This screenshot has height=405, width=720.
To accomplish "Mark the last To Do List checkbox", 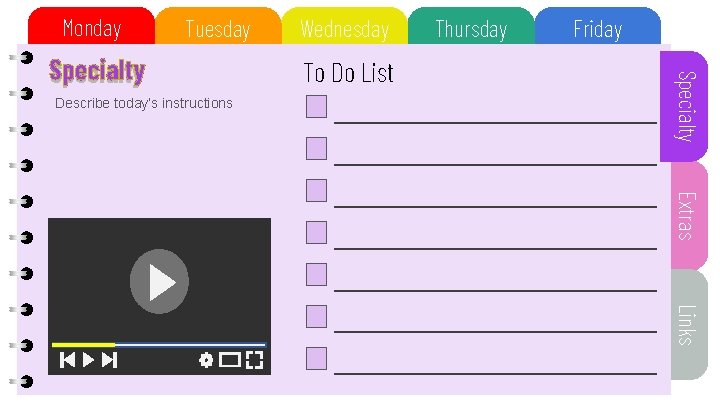I will [x=316, y=358].
